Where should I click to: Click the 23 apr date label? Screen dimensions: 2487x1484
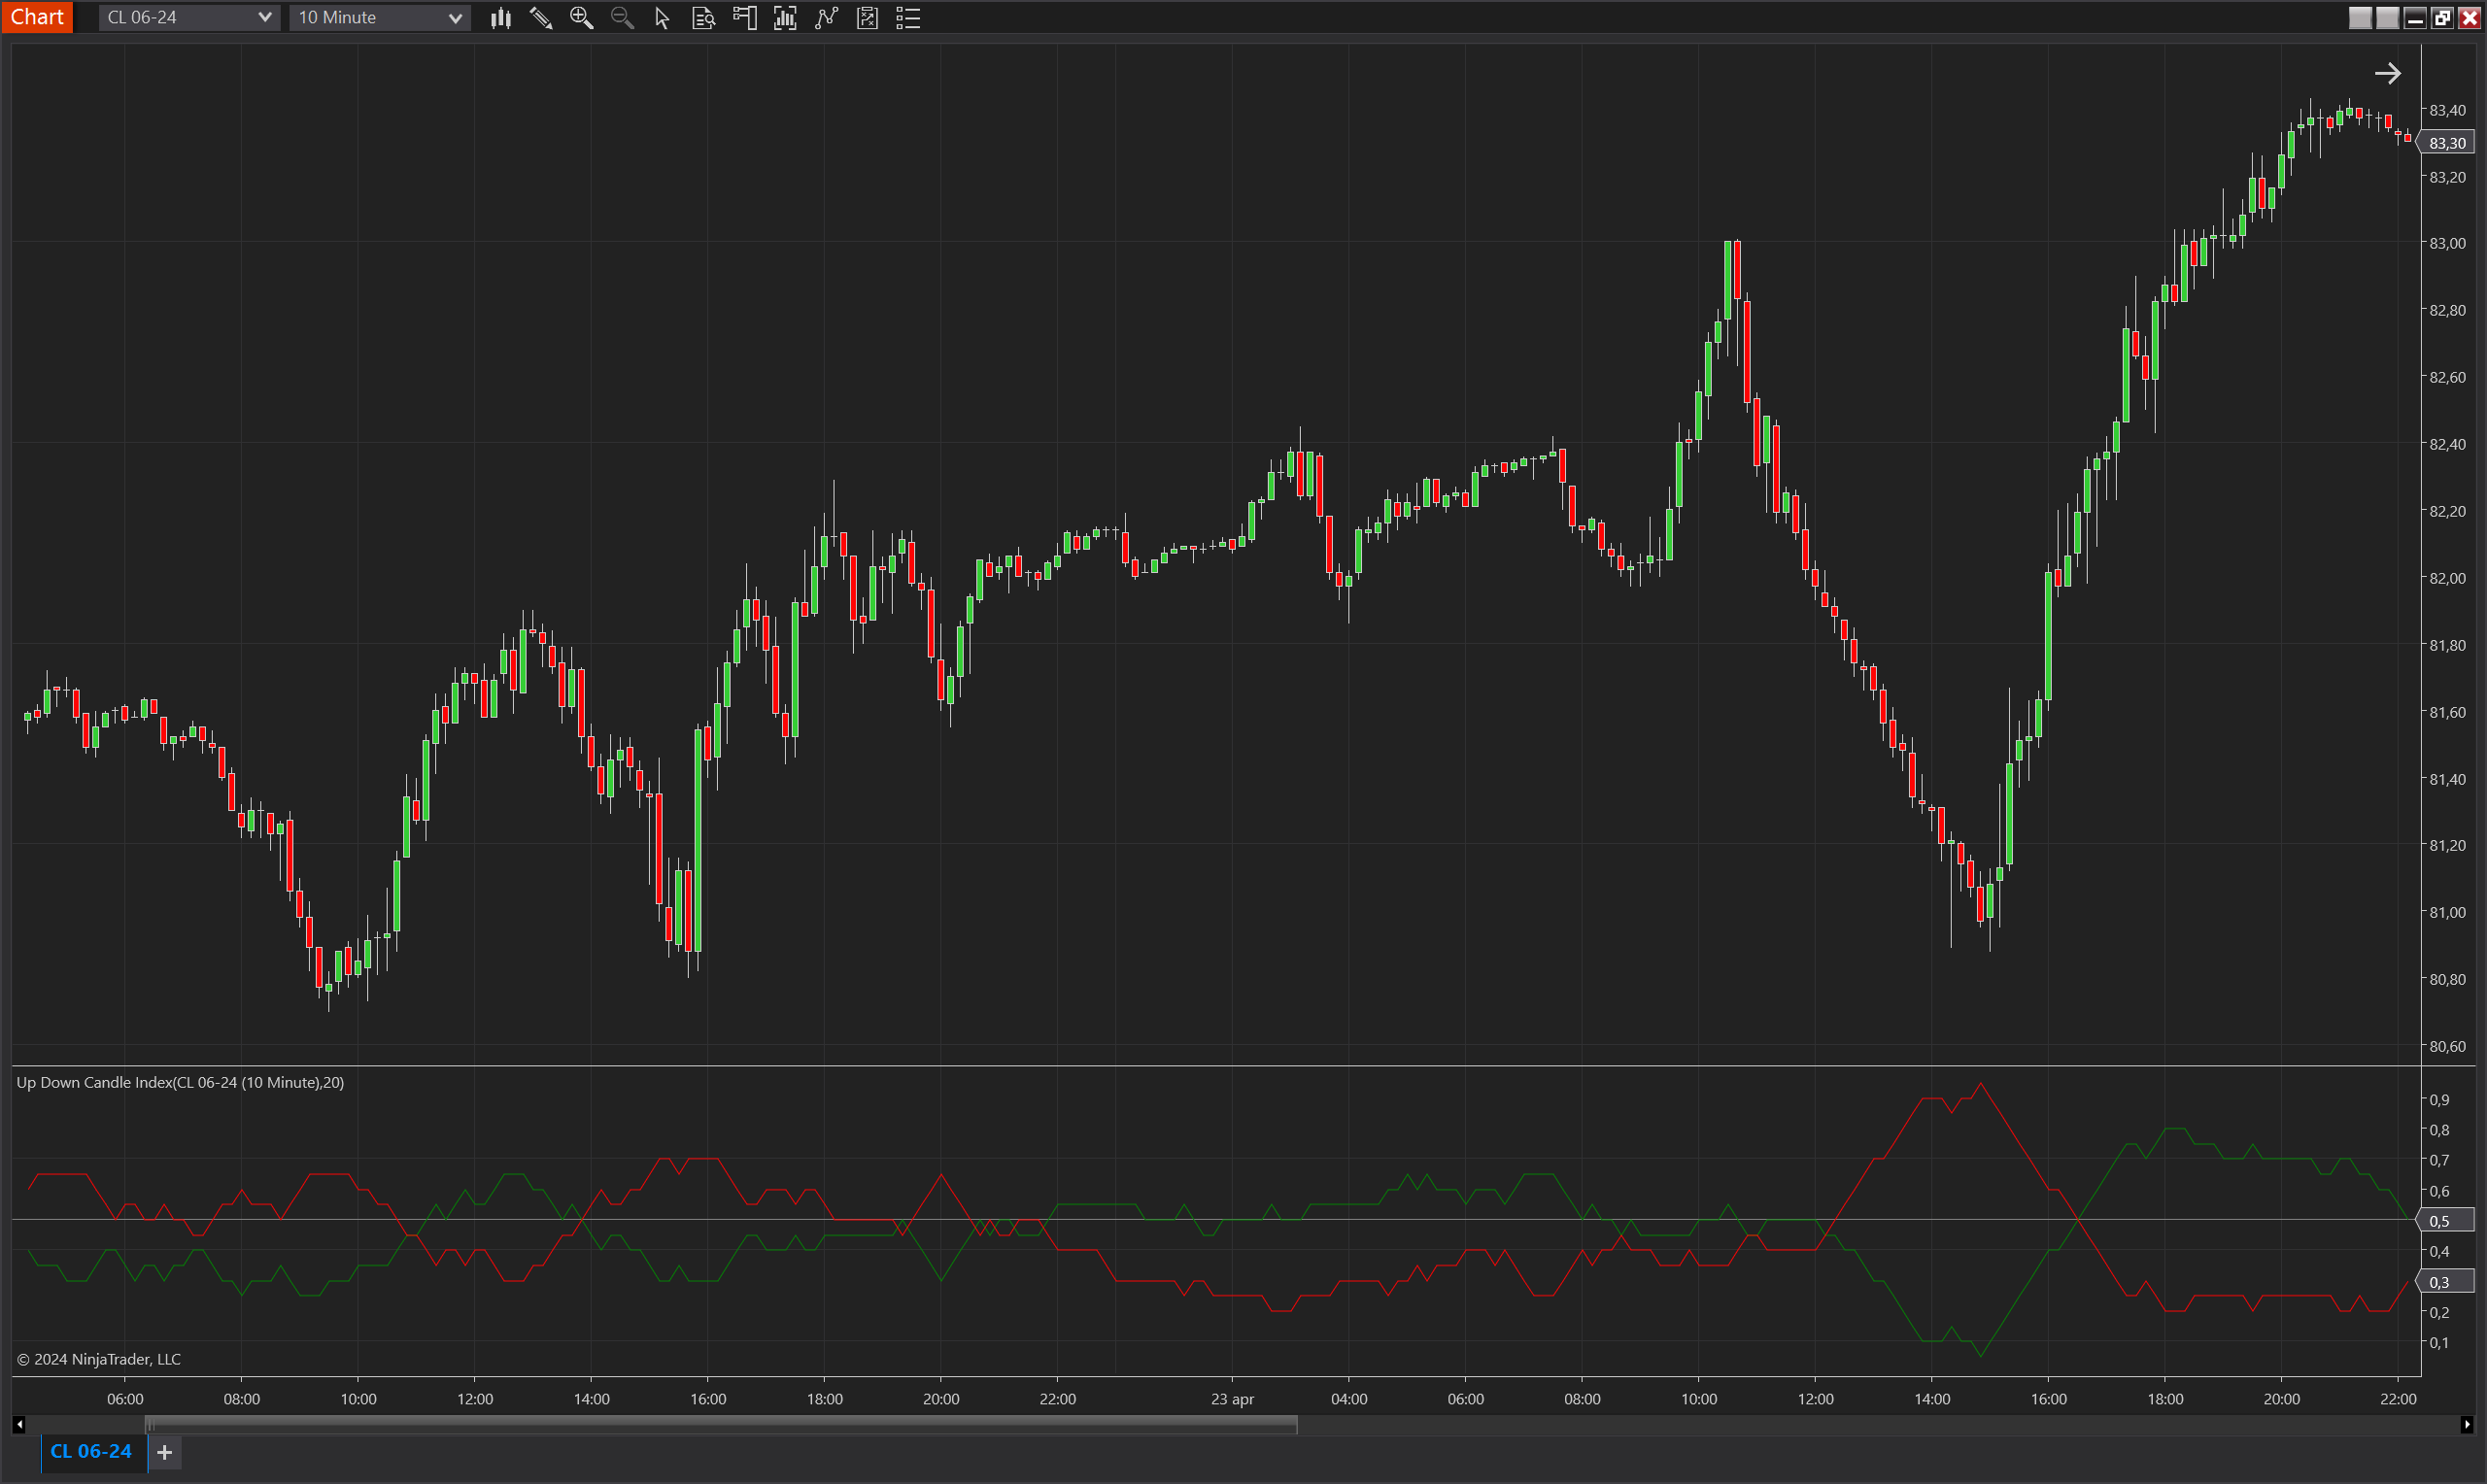coord(1232,1399)
